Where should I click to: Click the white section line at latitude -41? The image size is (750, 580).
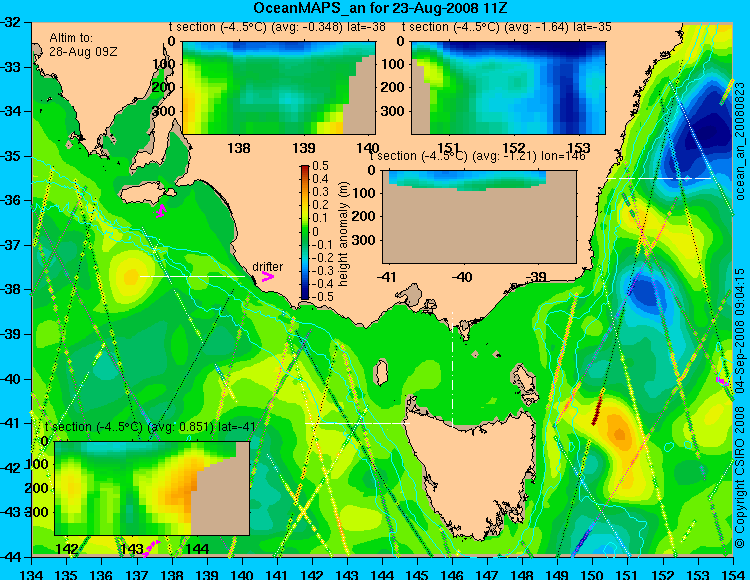[x=357, y=423]
